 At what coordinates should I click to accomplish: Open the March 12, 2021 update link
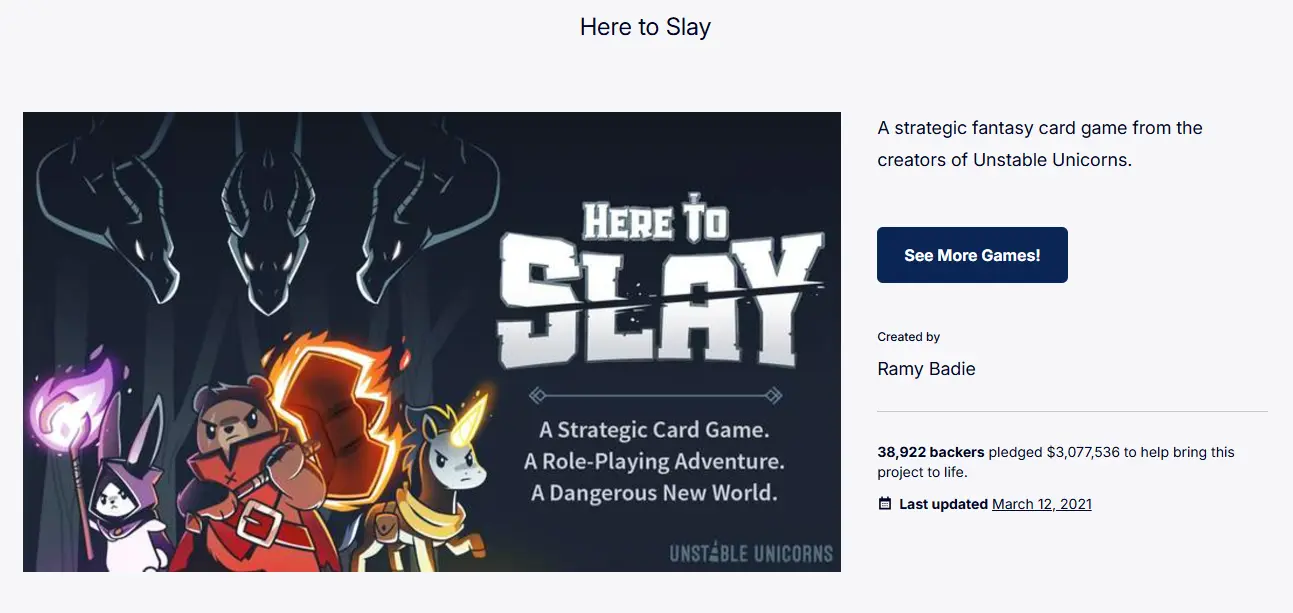(1042, 504)
